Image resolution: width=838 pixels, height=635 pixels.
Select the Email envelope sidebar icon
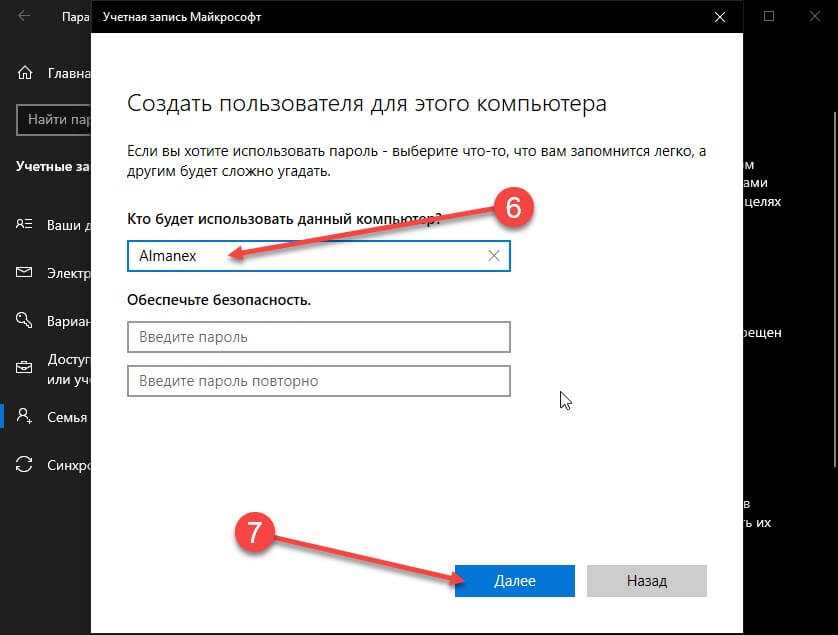[x=24, y=273]
